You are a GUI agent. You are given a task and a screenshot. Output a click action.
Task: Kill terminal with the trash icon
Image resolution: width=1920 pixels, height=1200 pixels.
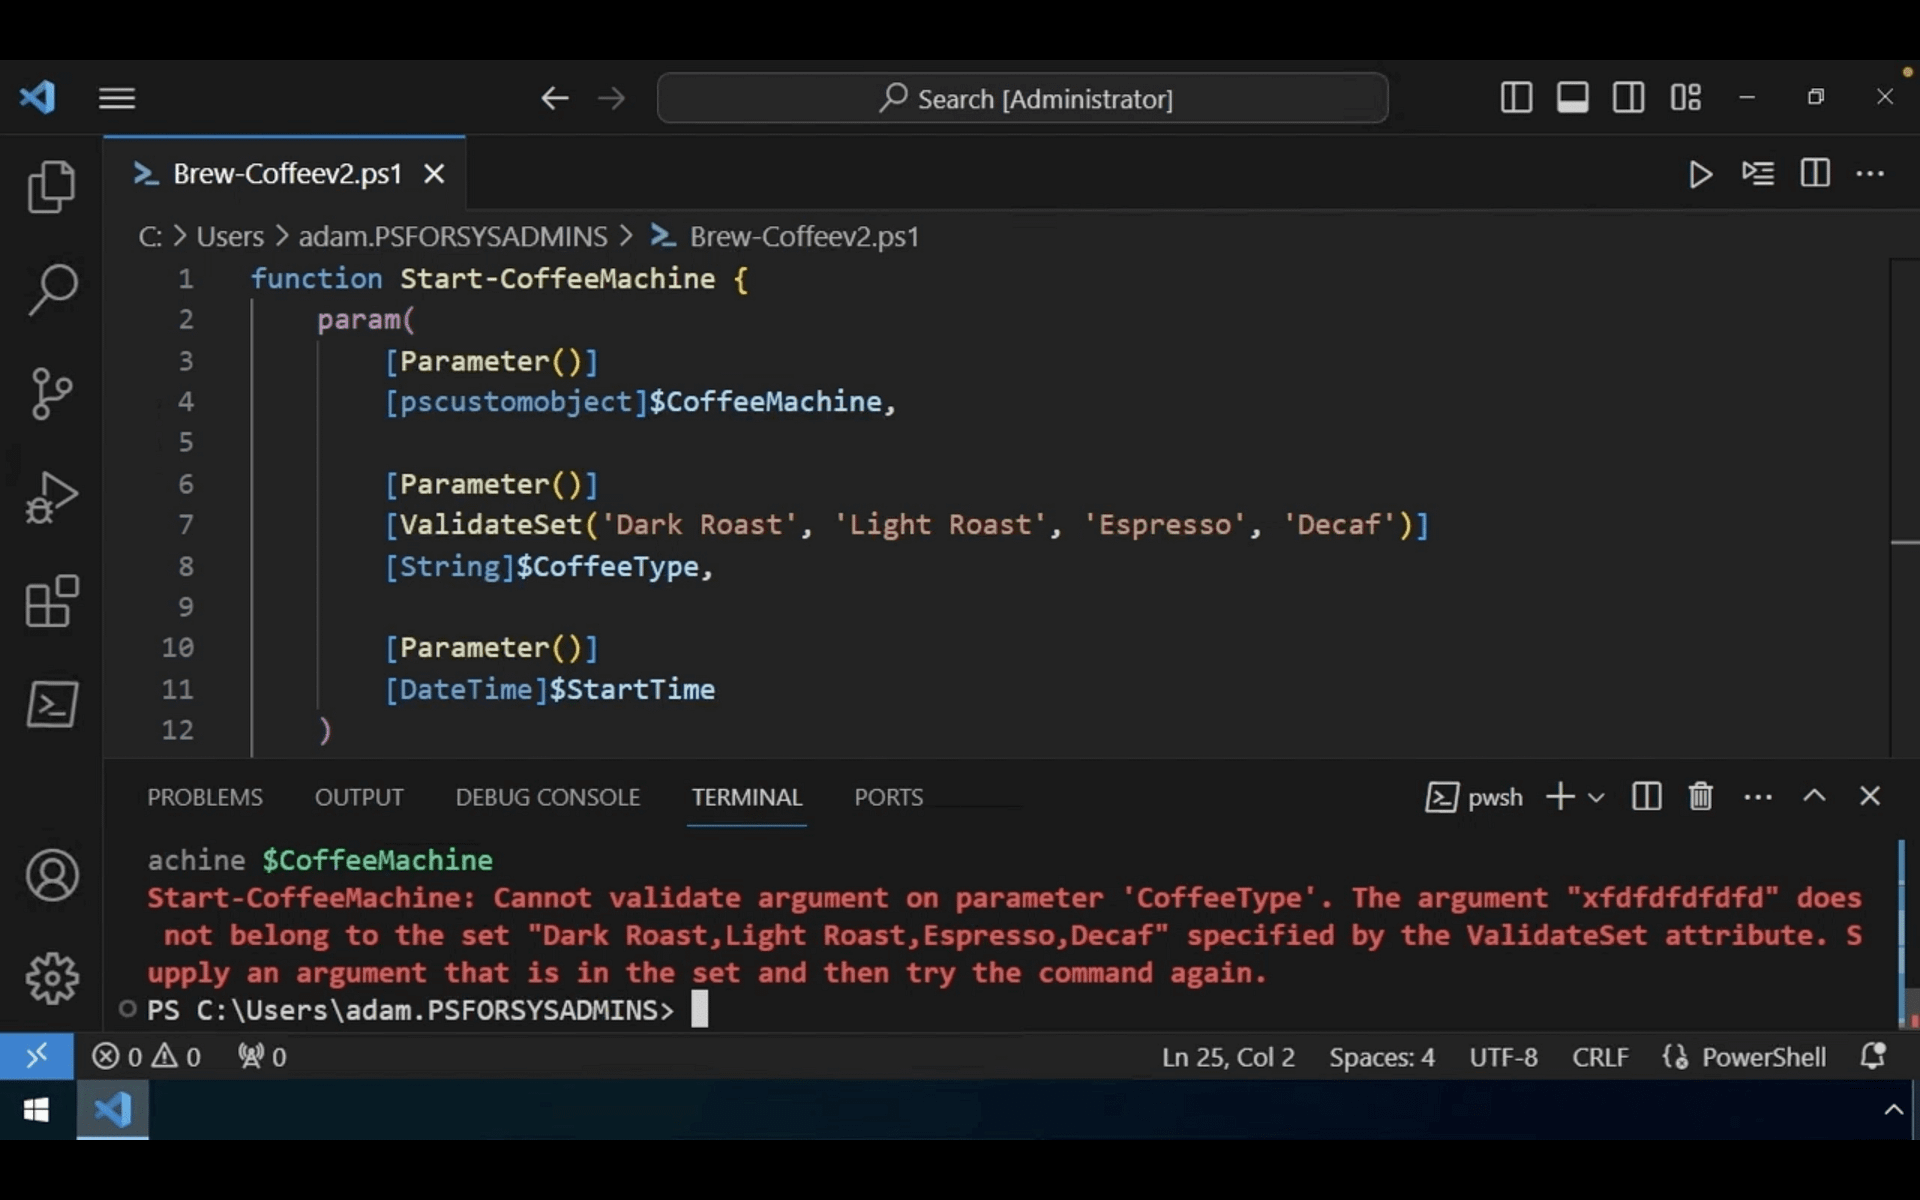pyautogui.click(x=1701, y=797)
